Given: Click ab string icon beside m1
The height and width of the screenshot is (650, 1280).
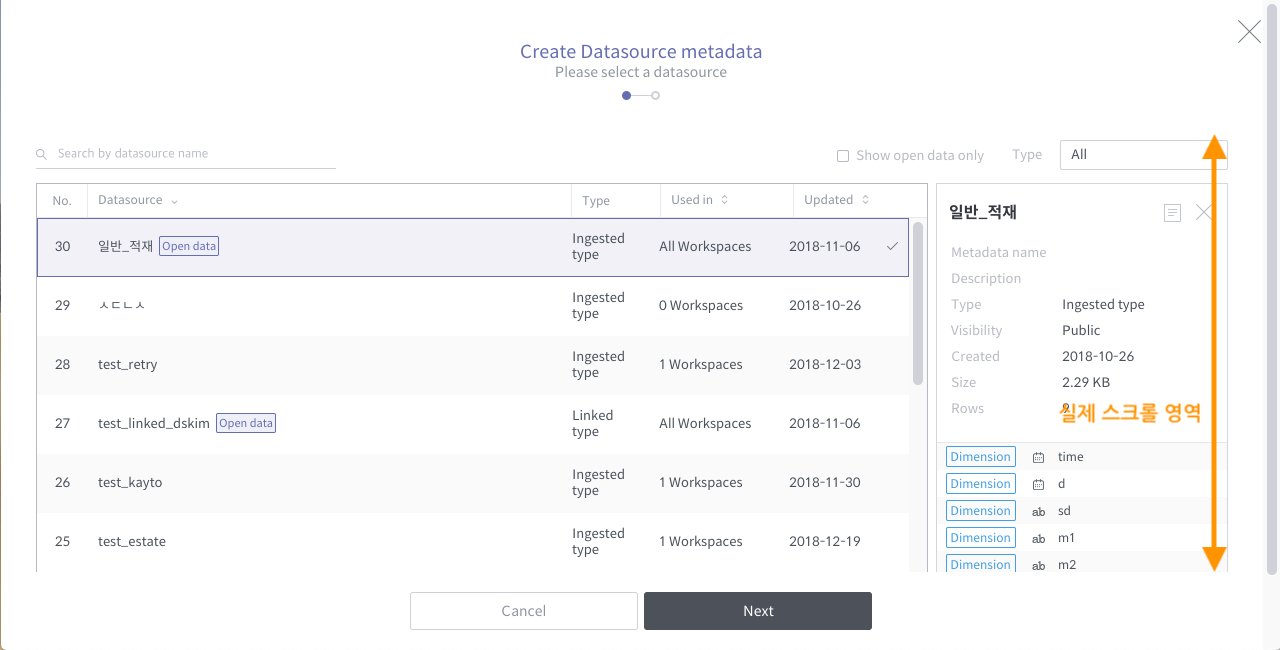Looking at the screenshot, I should [x=1038, y=539].
